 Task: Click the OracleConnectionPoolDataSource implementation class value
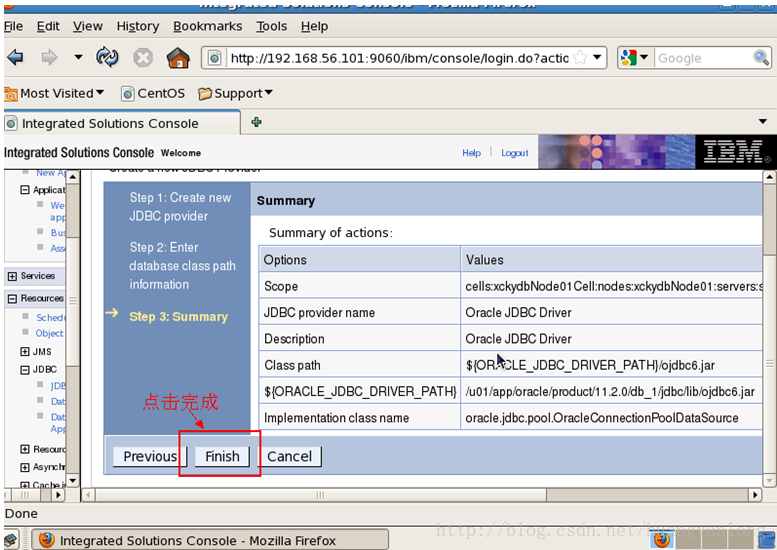coord(602,418)
